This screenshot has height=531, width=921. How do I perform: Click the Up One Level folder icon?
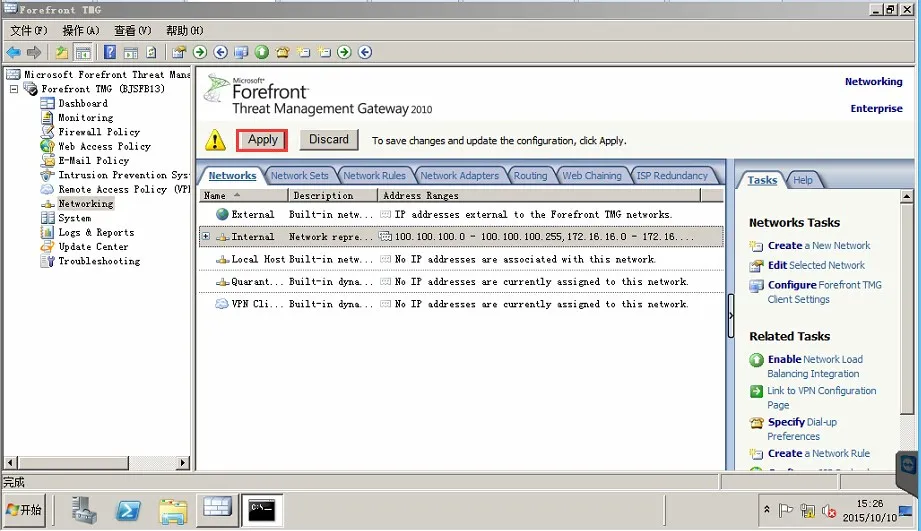62,52
